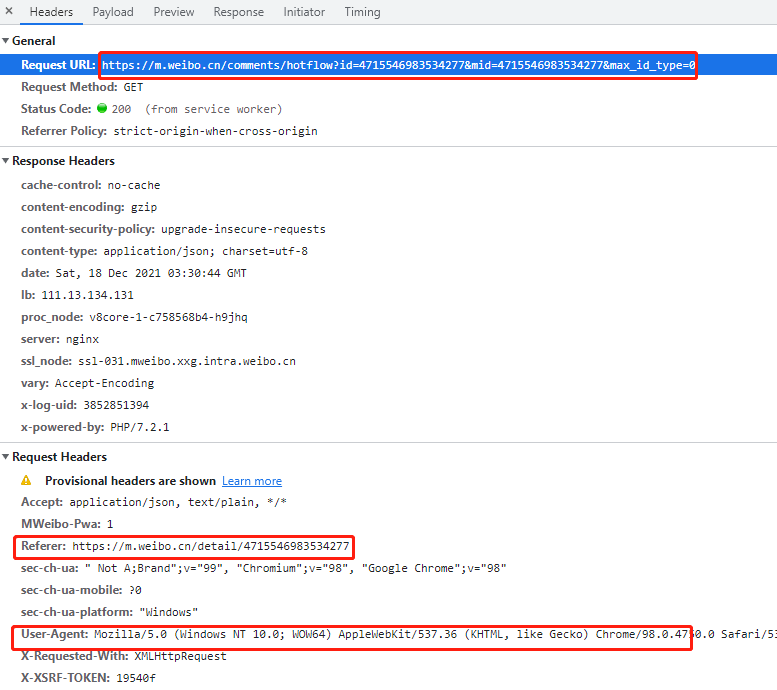Open the Payload tab
The image size is (777, 690).
(113, 12)
